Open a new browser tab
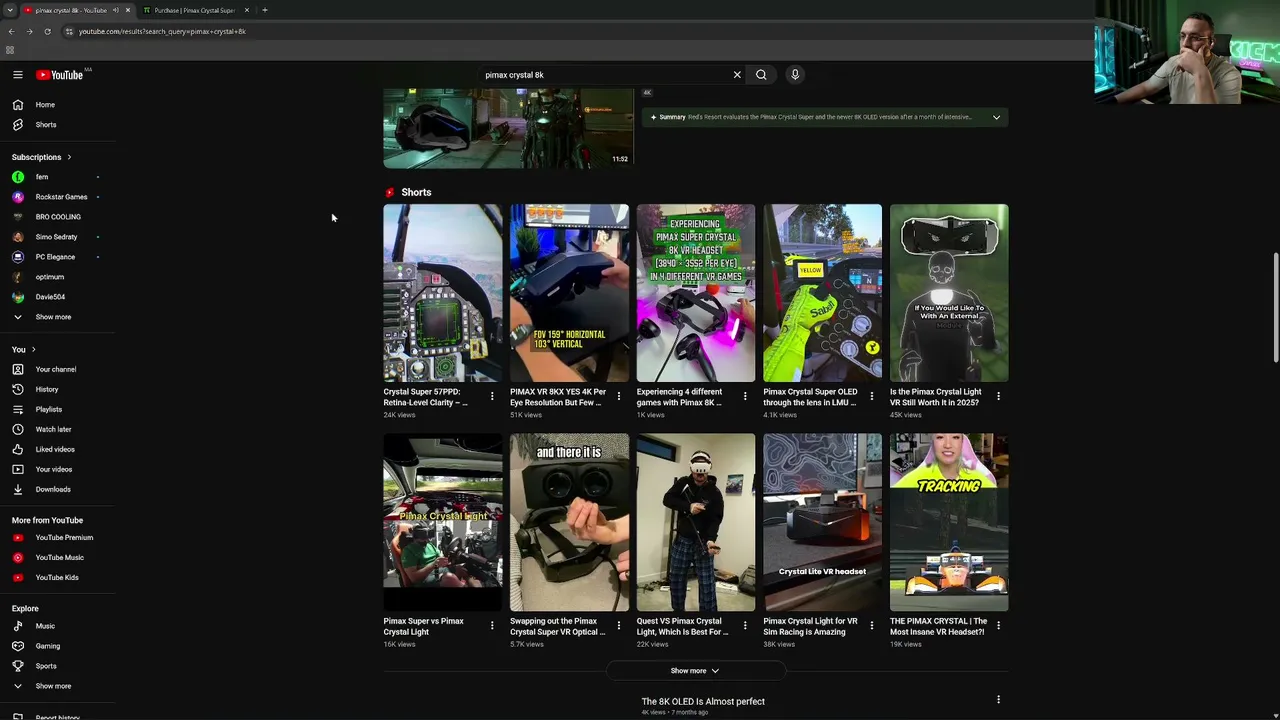This screenshot has height=720, width=1280. tap(265, 10)
